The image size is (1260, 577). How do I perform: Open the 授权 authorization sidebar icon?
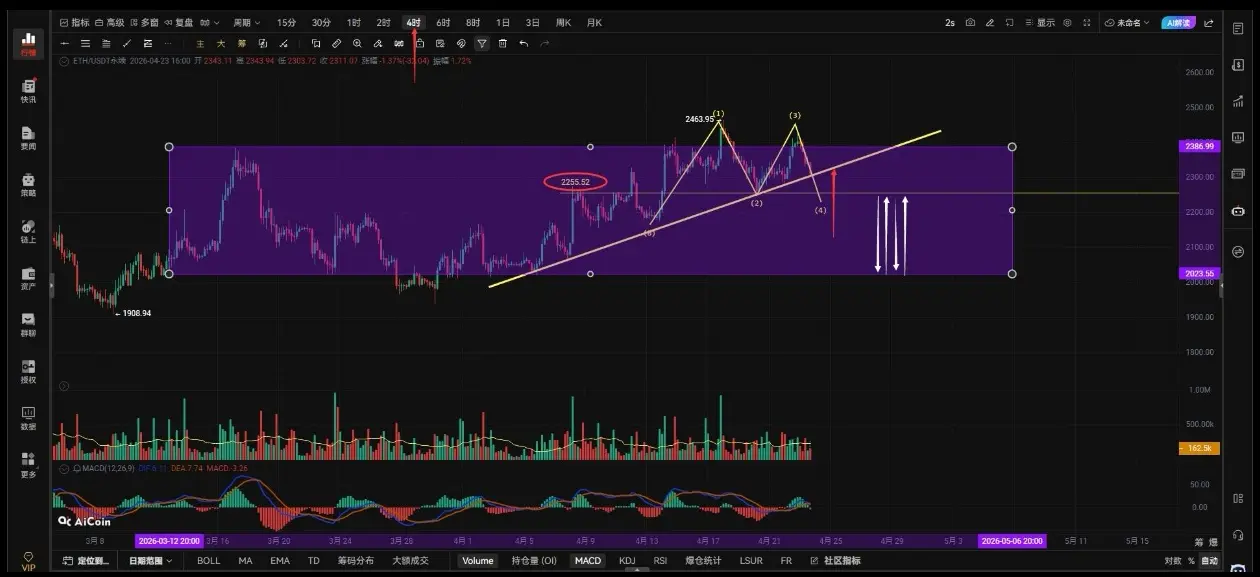[x=28, y=372]
